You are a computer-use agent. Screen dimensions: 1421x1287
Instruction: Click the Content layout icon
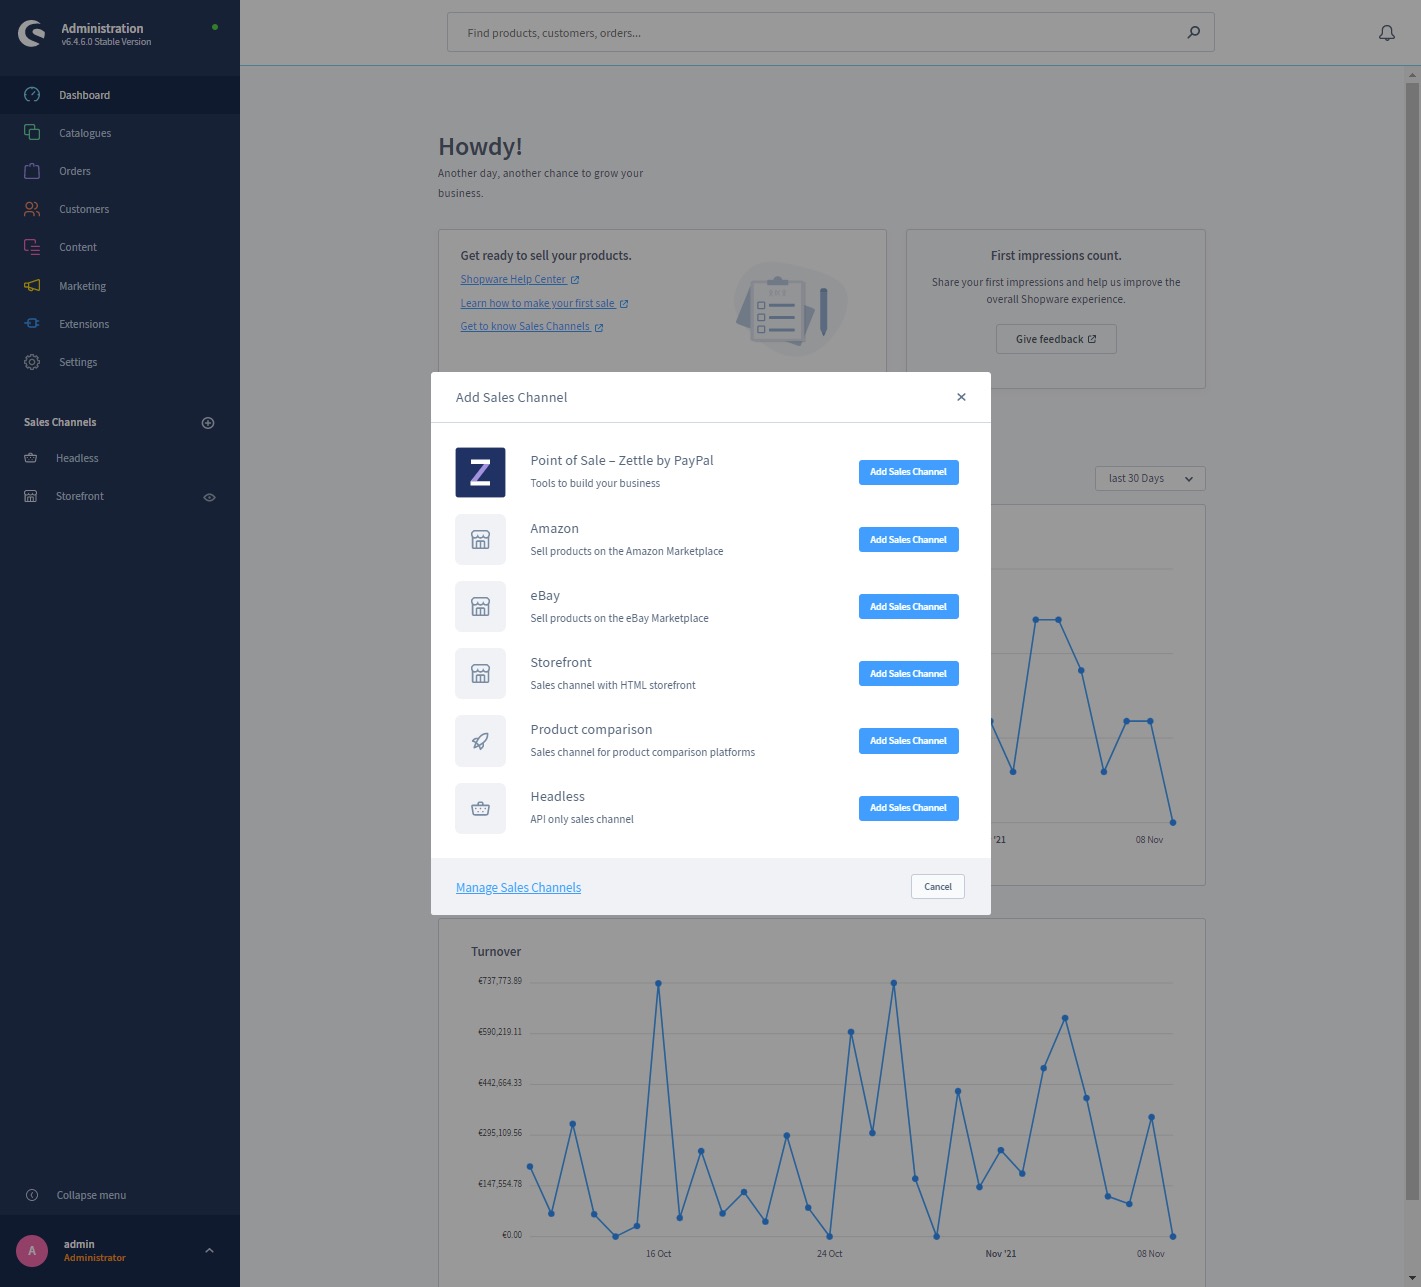click(x=32, y=247)
